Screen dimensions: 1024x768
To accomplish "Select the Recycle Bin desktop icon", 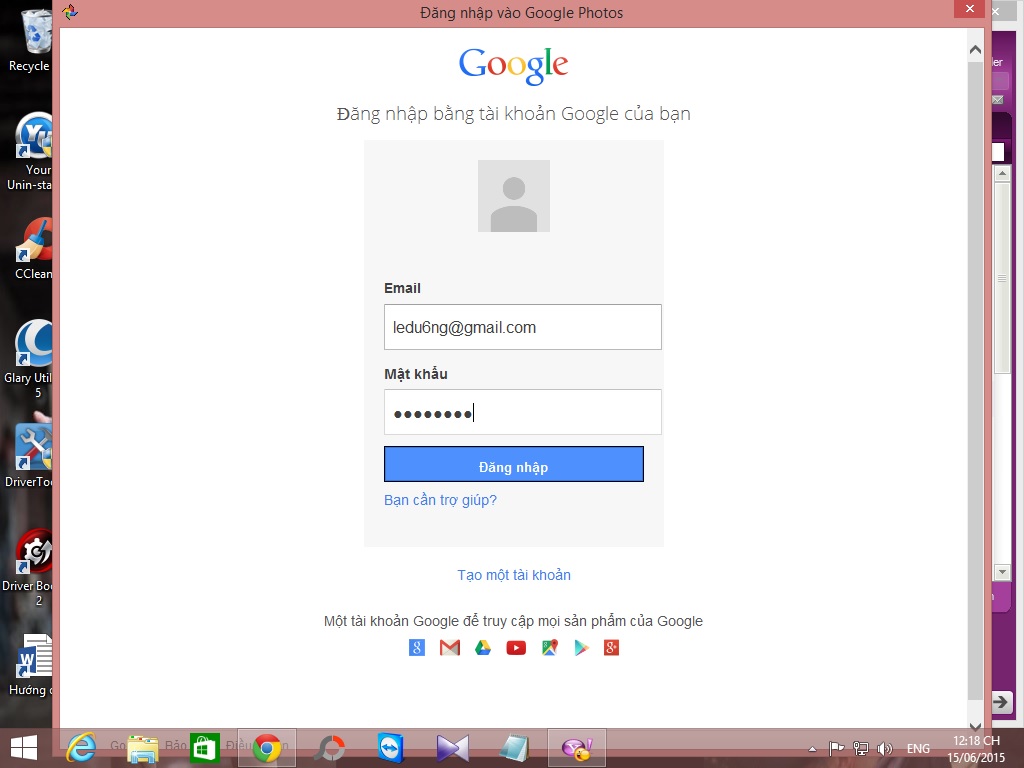I will click(x=29, y=40).
